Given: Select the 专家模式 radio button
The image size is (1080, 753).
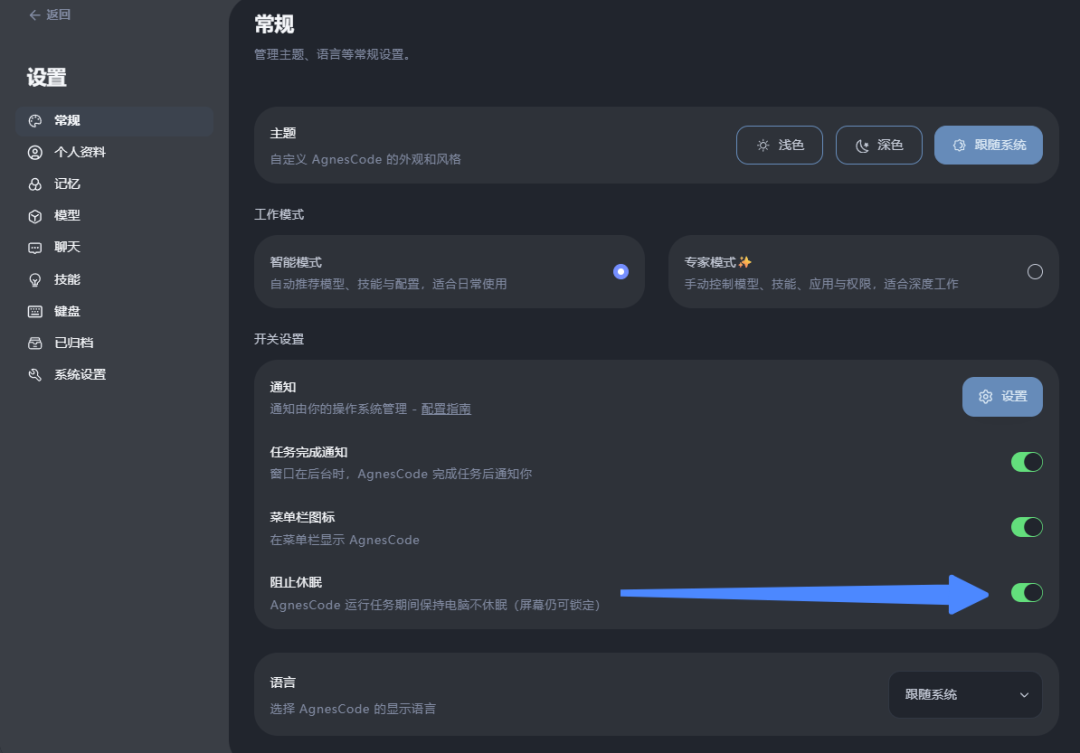Looking at the screenshot, I should pos(1035,271).
